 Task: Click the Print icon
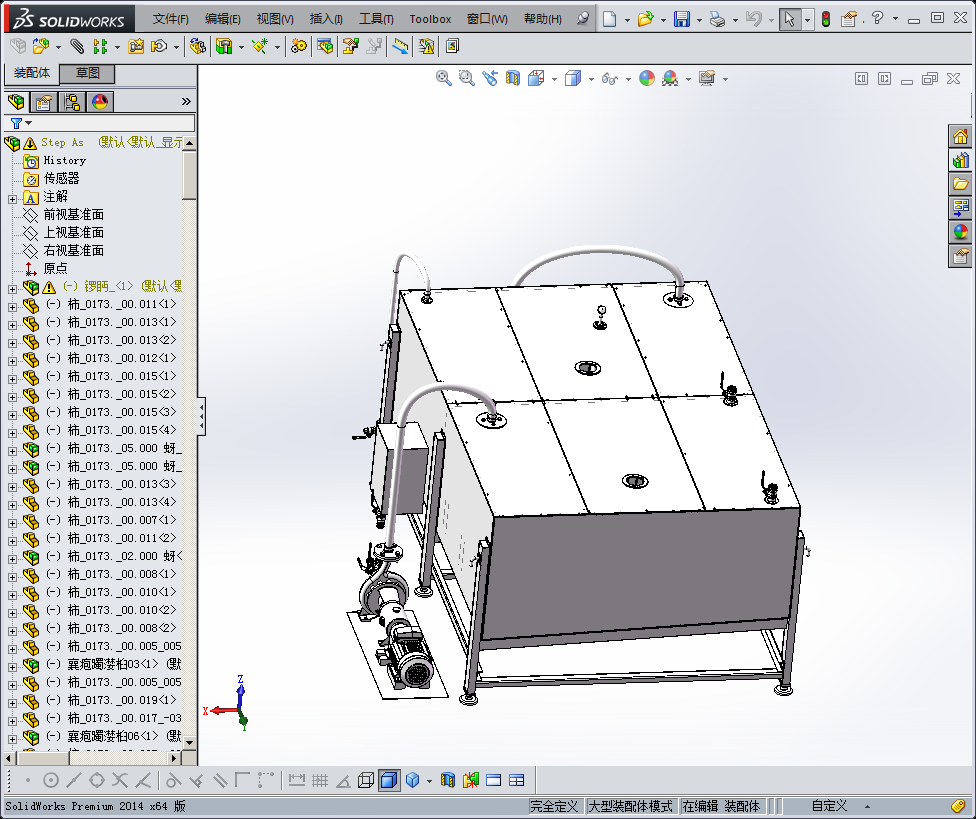point(717,19)
